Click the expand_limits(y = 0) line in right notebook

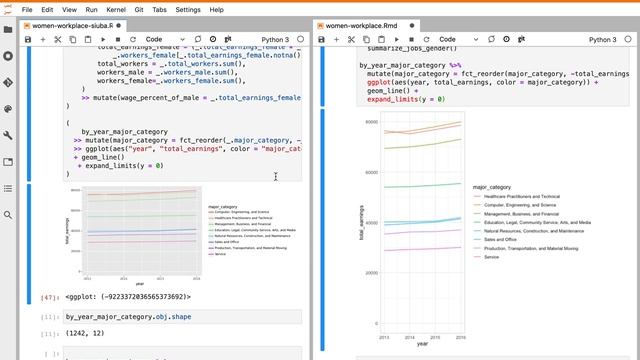[x=406, y=99]
